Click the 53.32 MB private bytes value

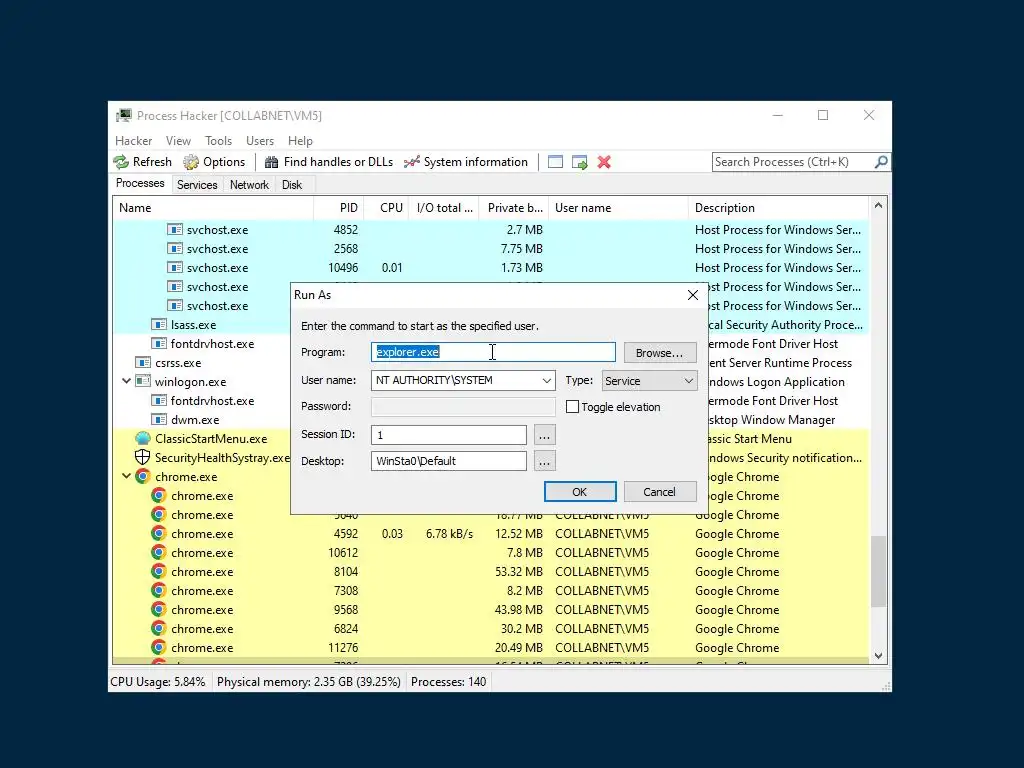[x=519, y=571]
